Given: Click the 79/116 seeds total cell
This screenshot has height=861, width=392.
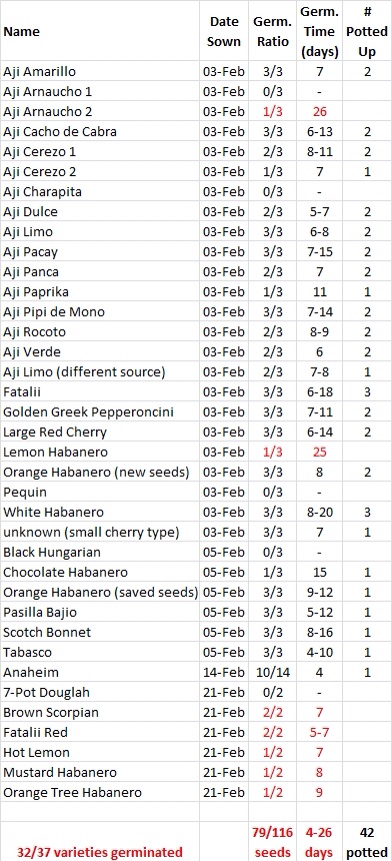Looking at the screenshot, I should coord(272,841).
